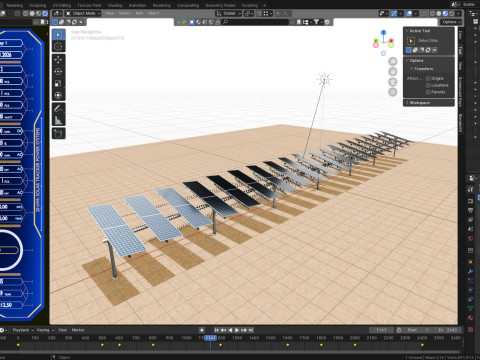Click the green Y axis on the navigation gizmo
This screenshot has height=360, width=480.
[376, 41]
